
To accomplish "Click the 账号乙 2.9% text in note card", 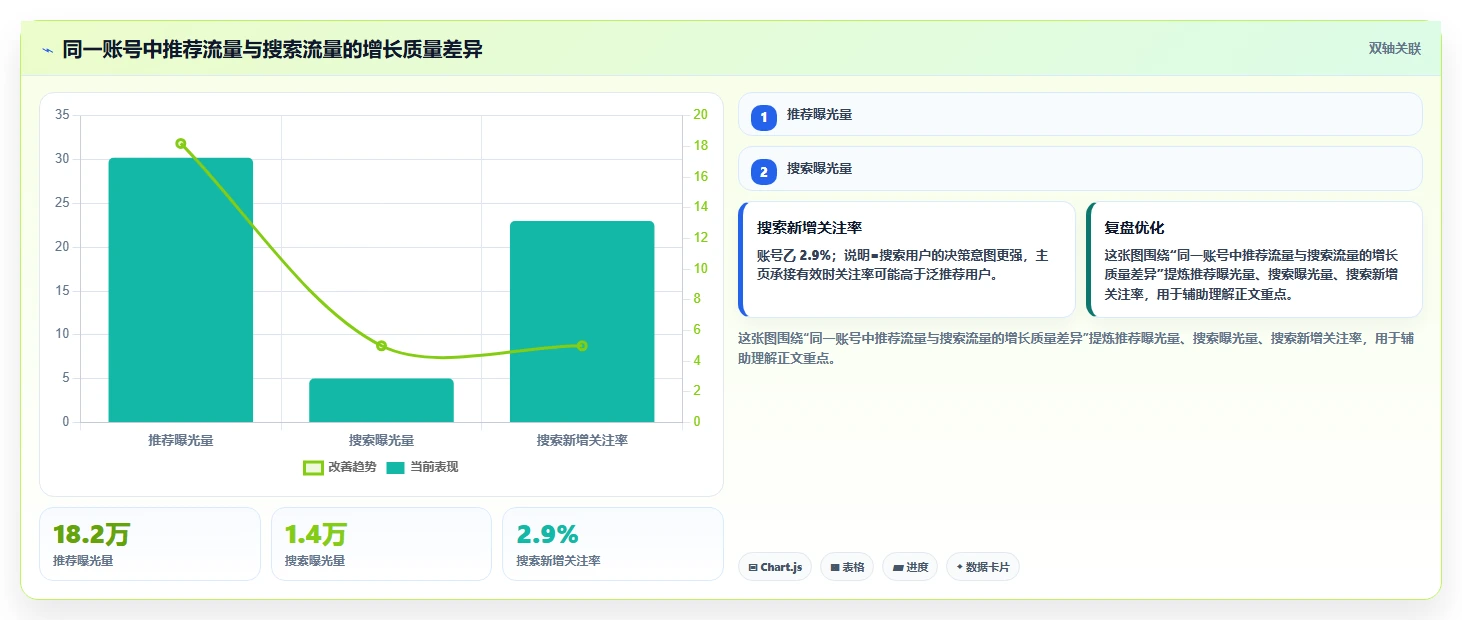I will (x=793, y=256).
